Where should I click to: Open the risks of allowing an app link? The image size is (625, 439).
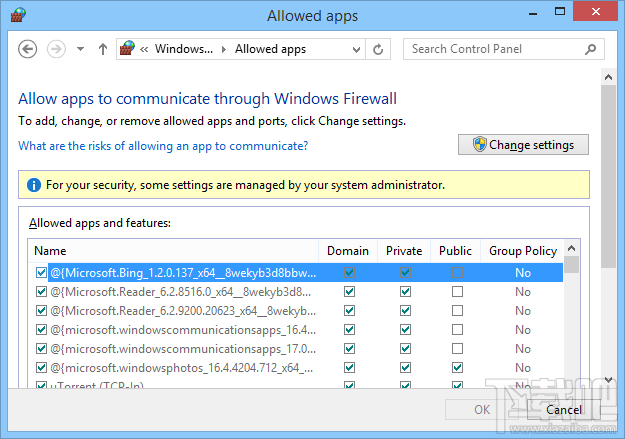click(163, 146)
